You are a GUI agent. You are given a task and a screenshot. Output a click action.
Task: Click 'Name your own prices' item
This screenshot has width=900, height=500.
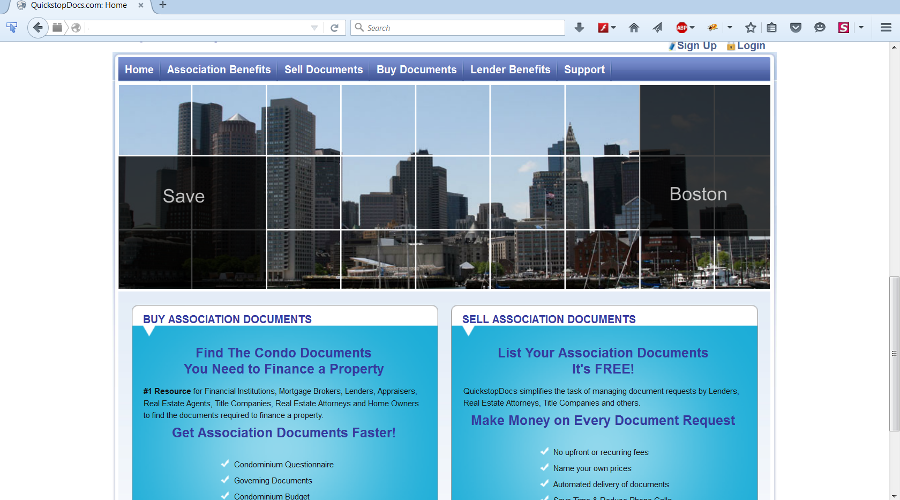tap(592, 468)
